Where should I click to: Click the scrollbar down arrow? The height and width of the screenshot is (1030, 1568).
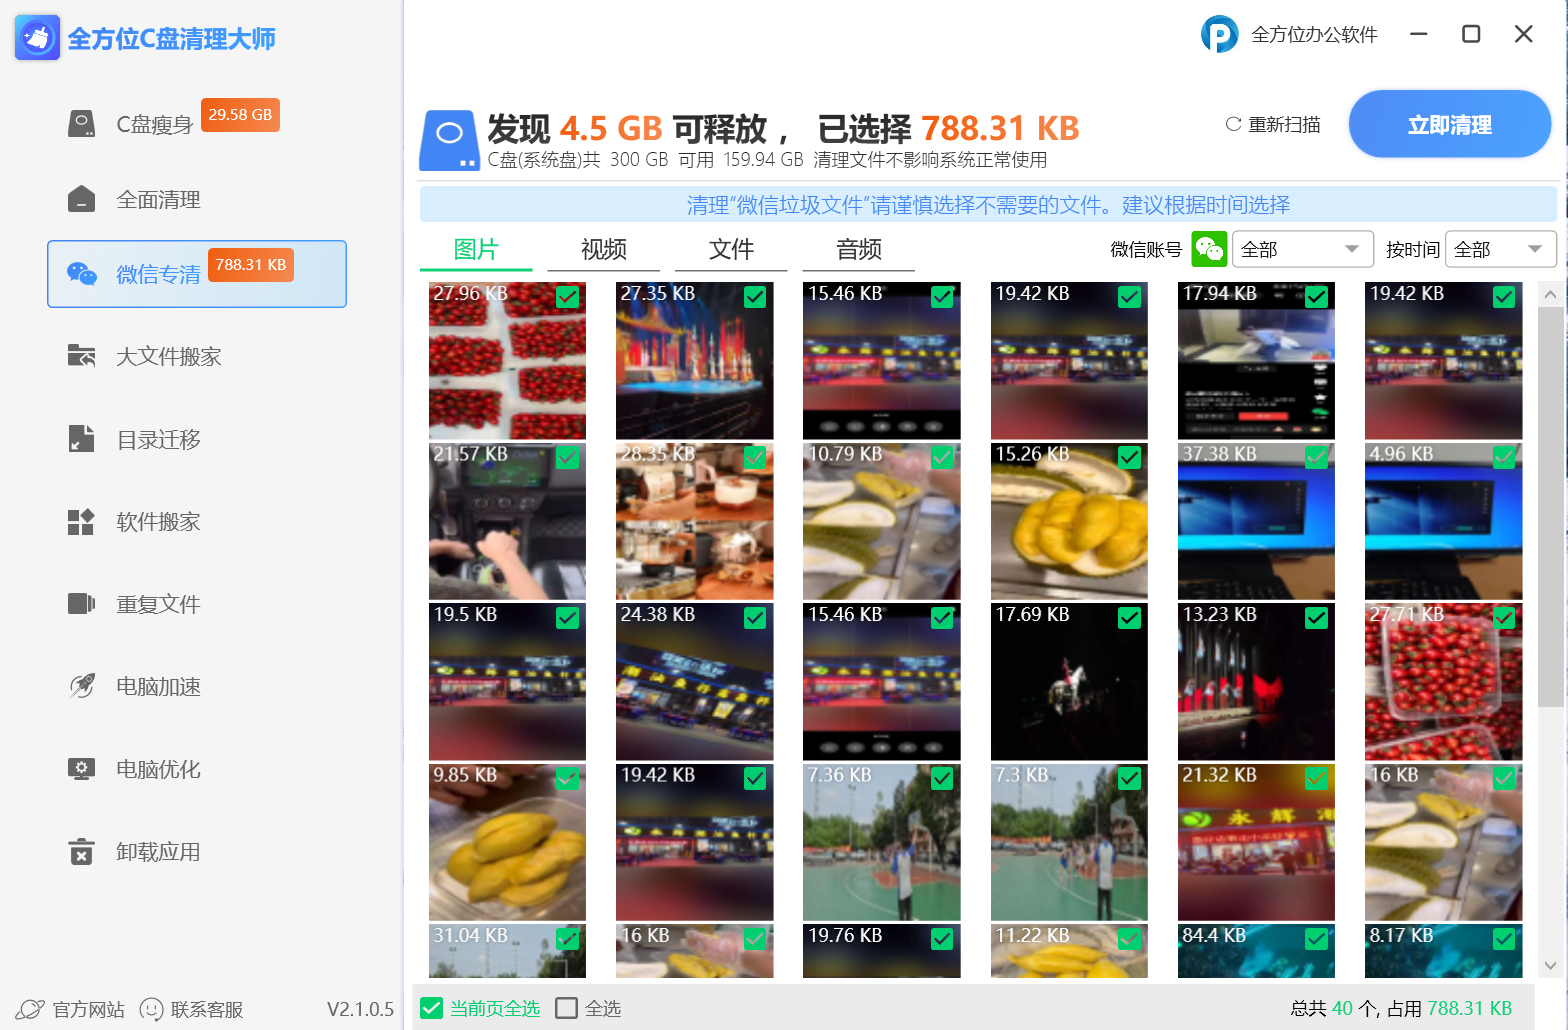coord(1550,965)
